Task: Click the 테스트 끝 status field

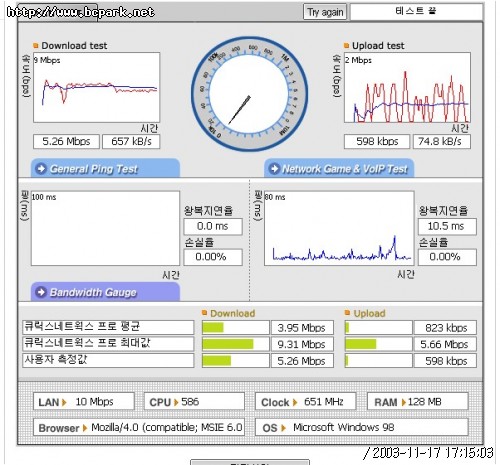Action: 416,12
